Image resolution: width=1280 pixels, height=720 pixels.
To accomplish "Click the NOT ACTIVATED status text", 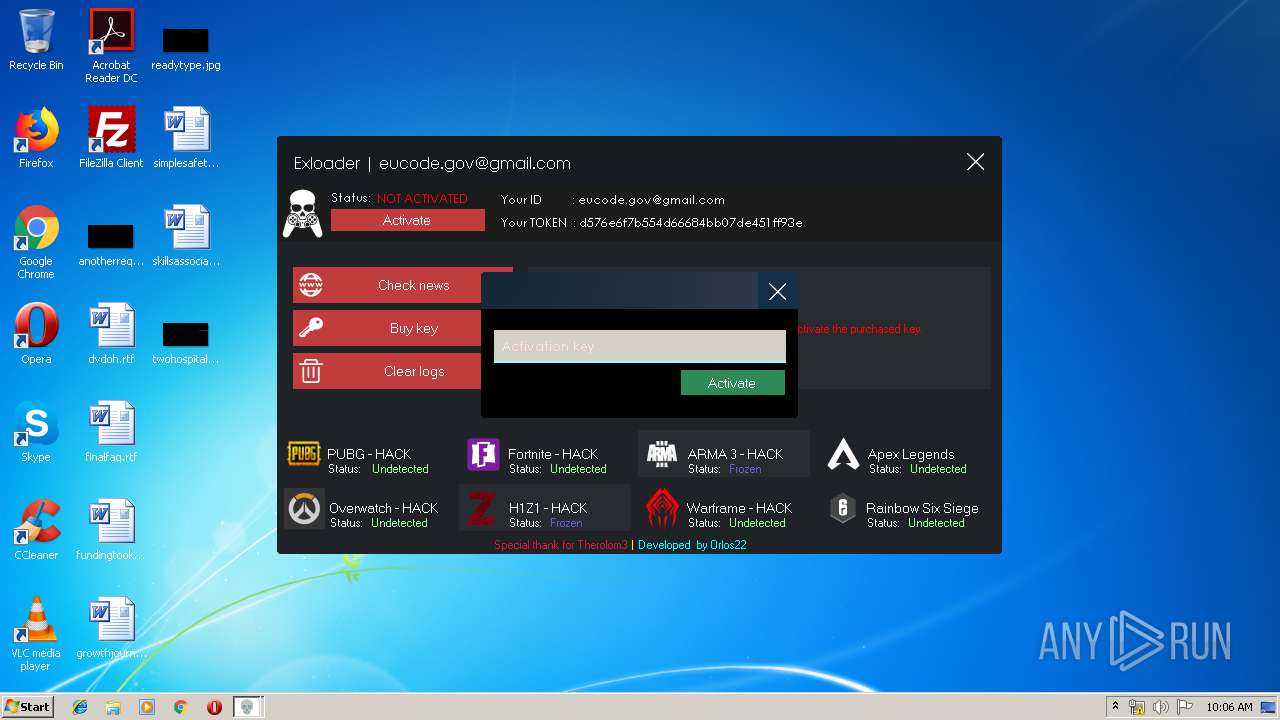I will 422,198.
